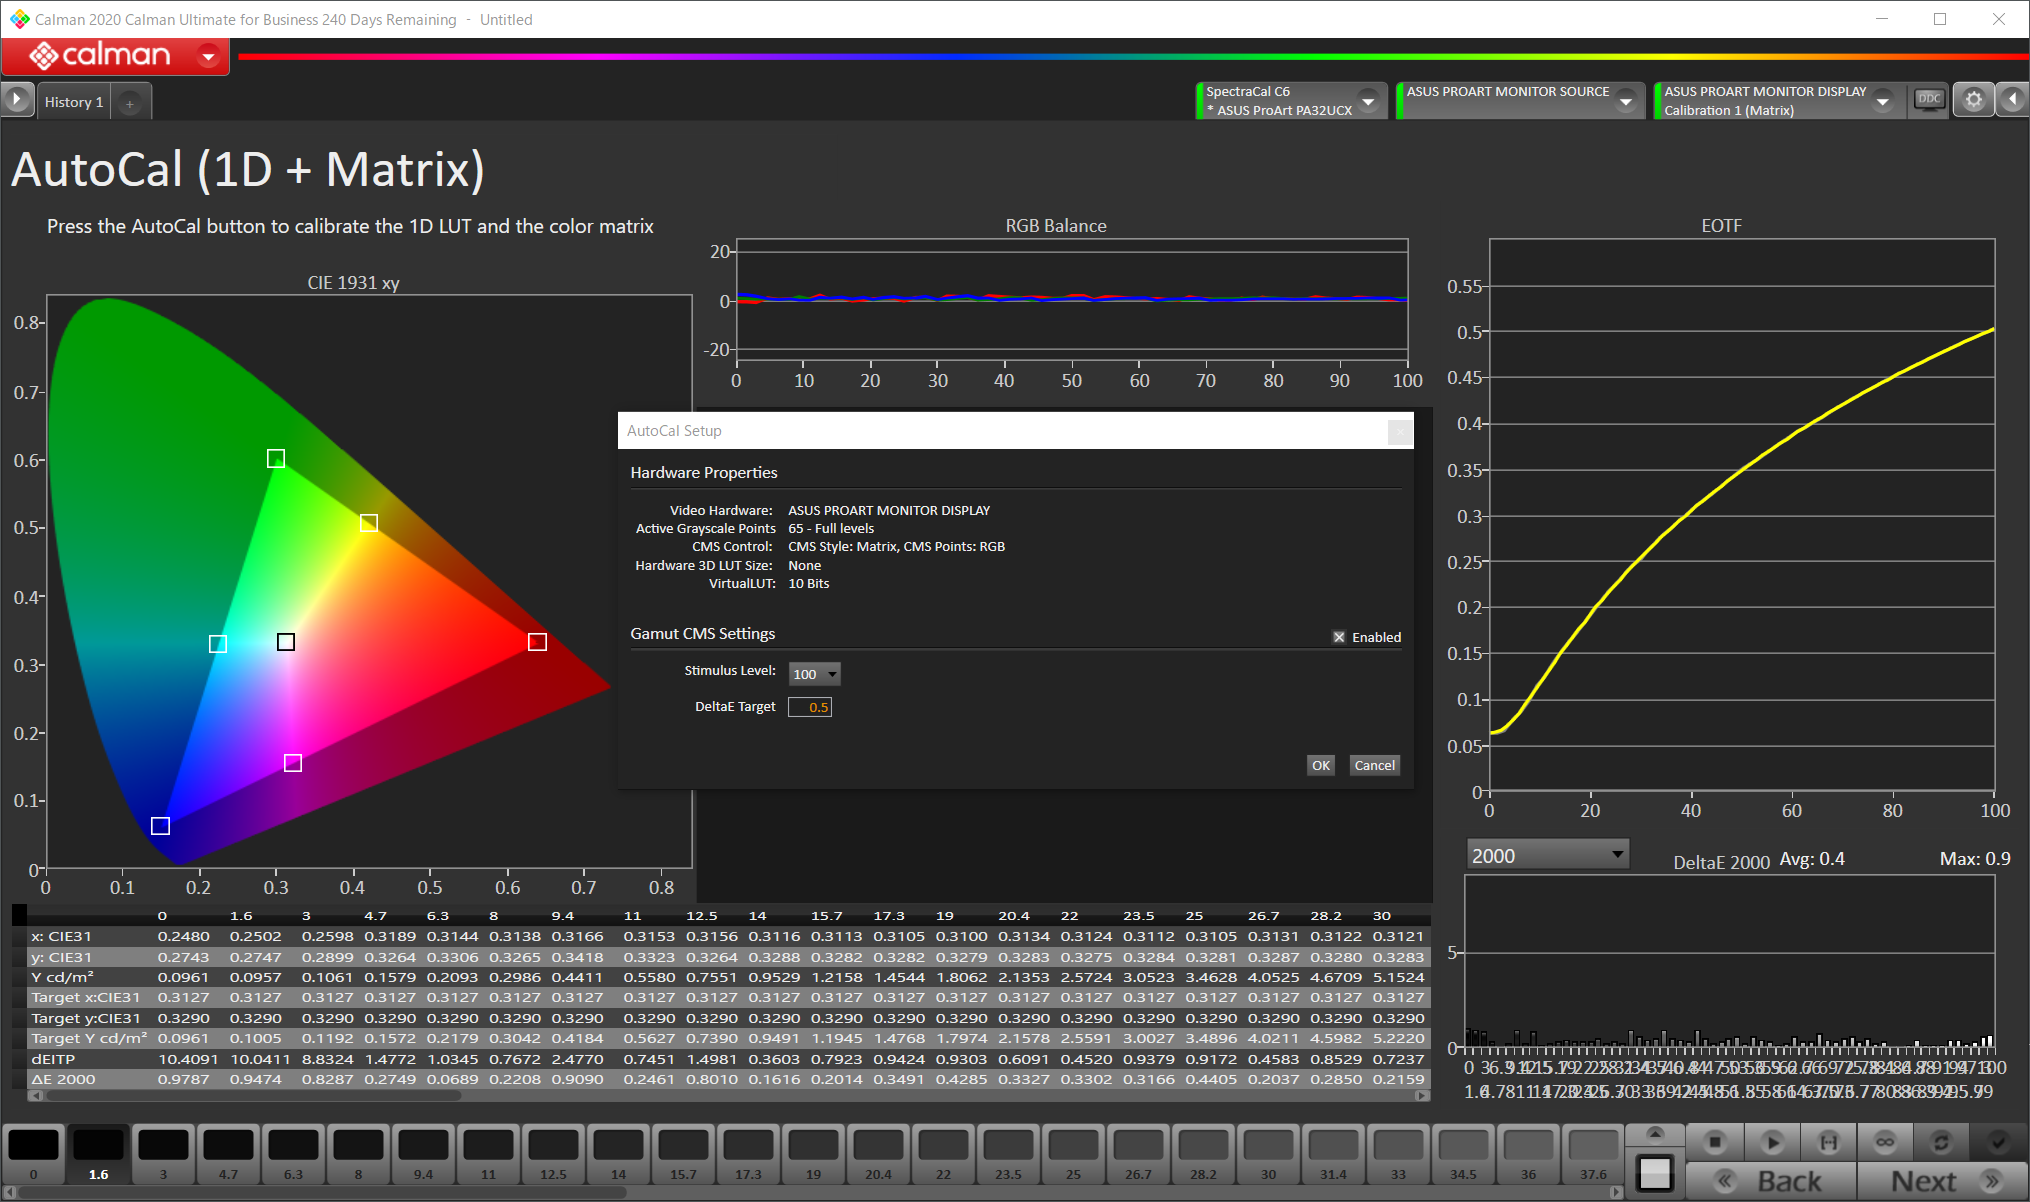Click the white point target on CIE chart
Screen dimensions: 2030x1202
tap(286, 642)
